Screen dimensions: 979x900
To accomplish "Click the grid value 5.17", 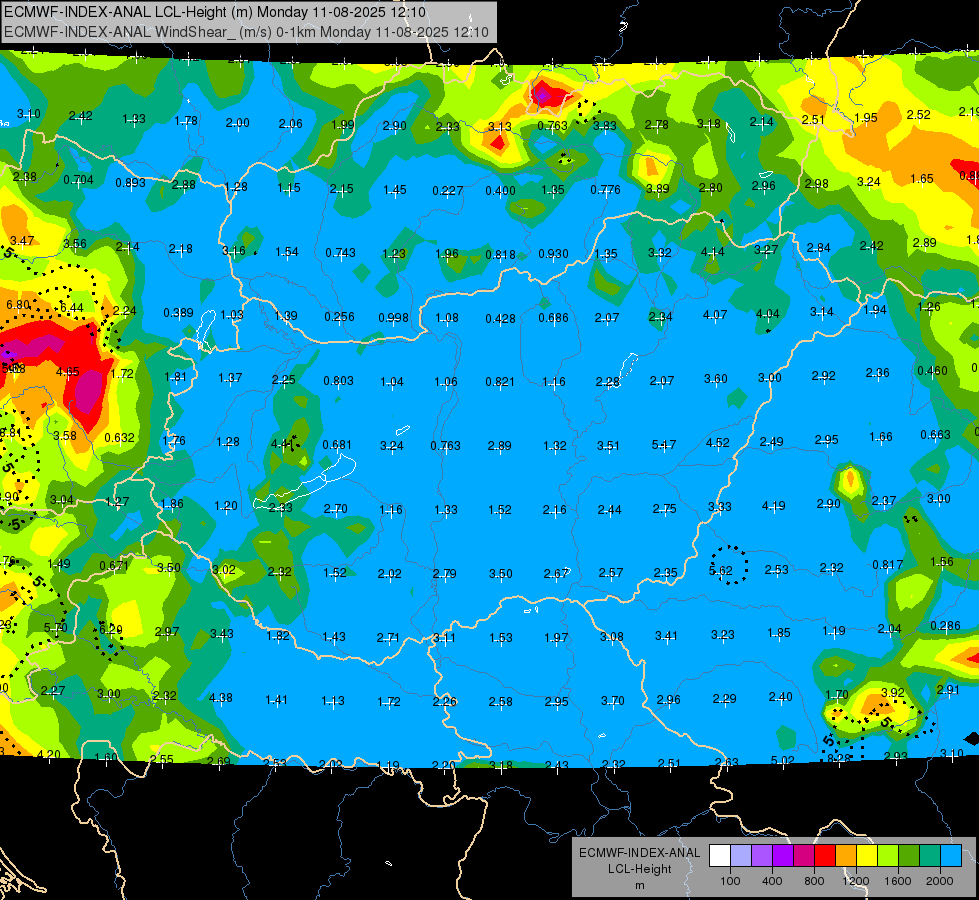I will point(664,445).
